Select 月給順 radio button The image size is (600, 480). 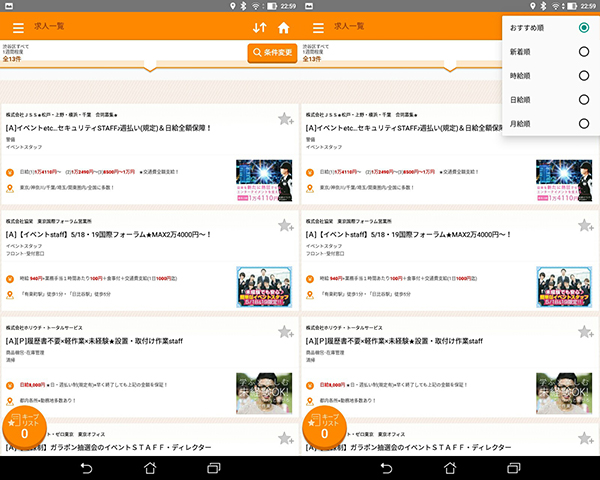pos(584,124)
